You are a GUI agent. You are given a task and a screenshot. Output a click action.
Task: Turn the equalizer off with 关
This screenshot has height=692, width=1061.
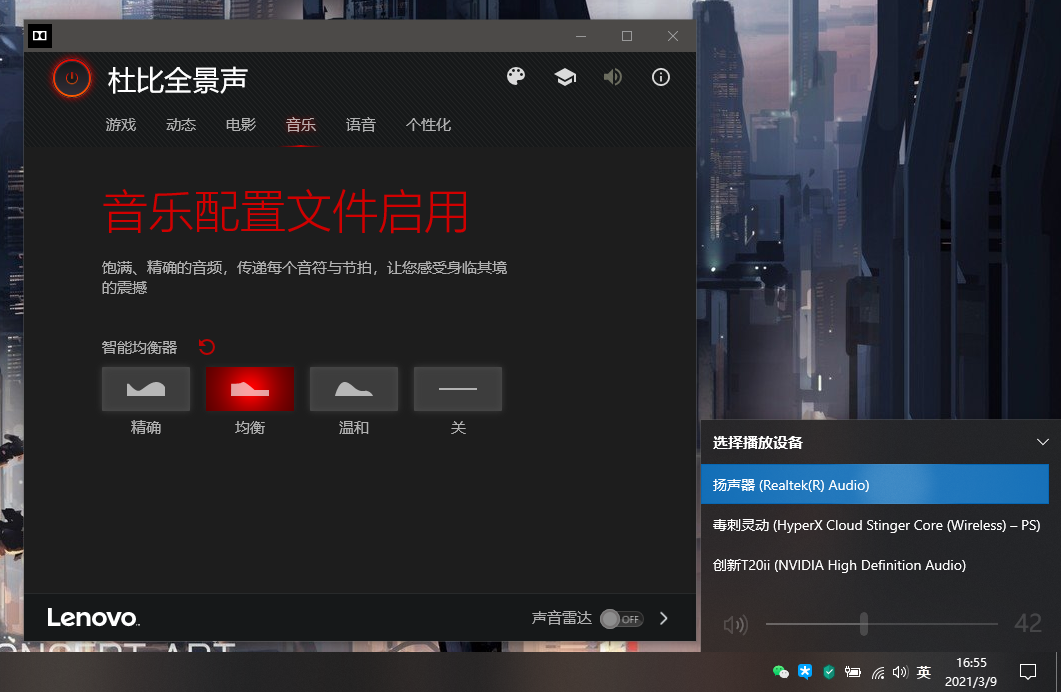458,389
